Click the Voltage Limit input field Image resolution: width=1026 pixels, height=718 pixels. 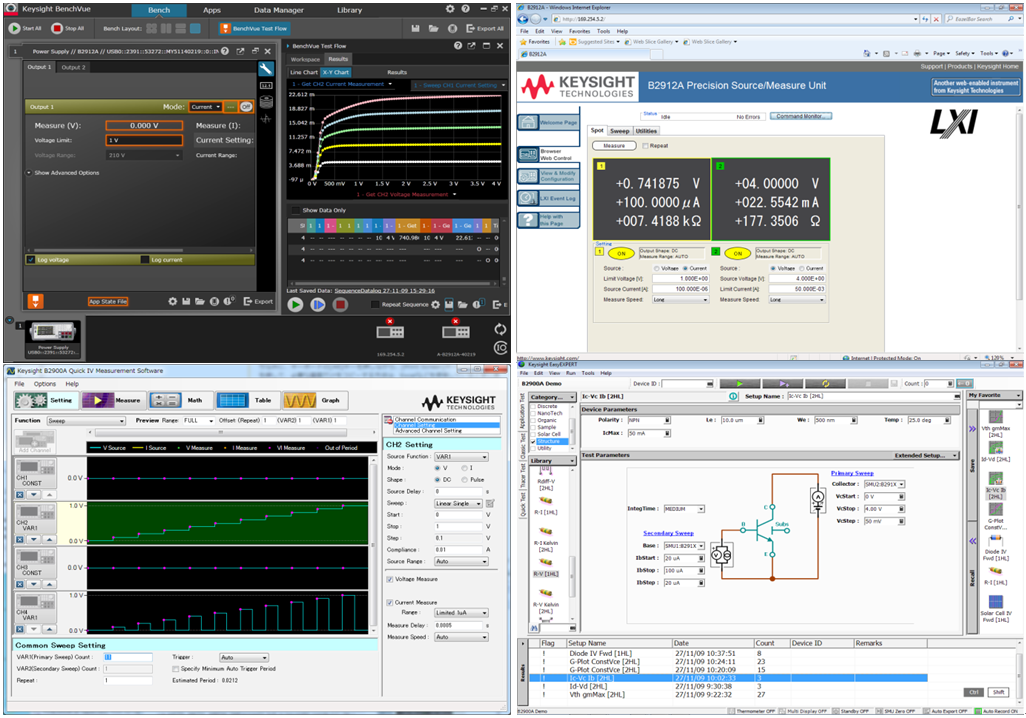click(144, 140)
